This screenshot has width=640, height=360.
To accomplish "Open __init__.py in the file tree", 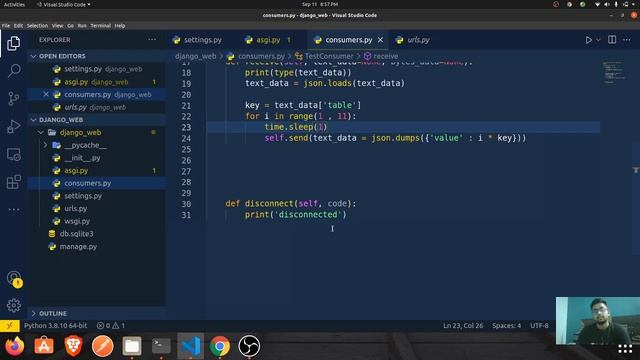I will 82,158.
